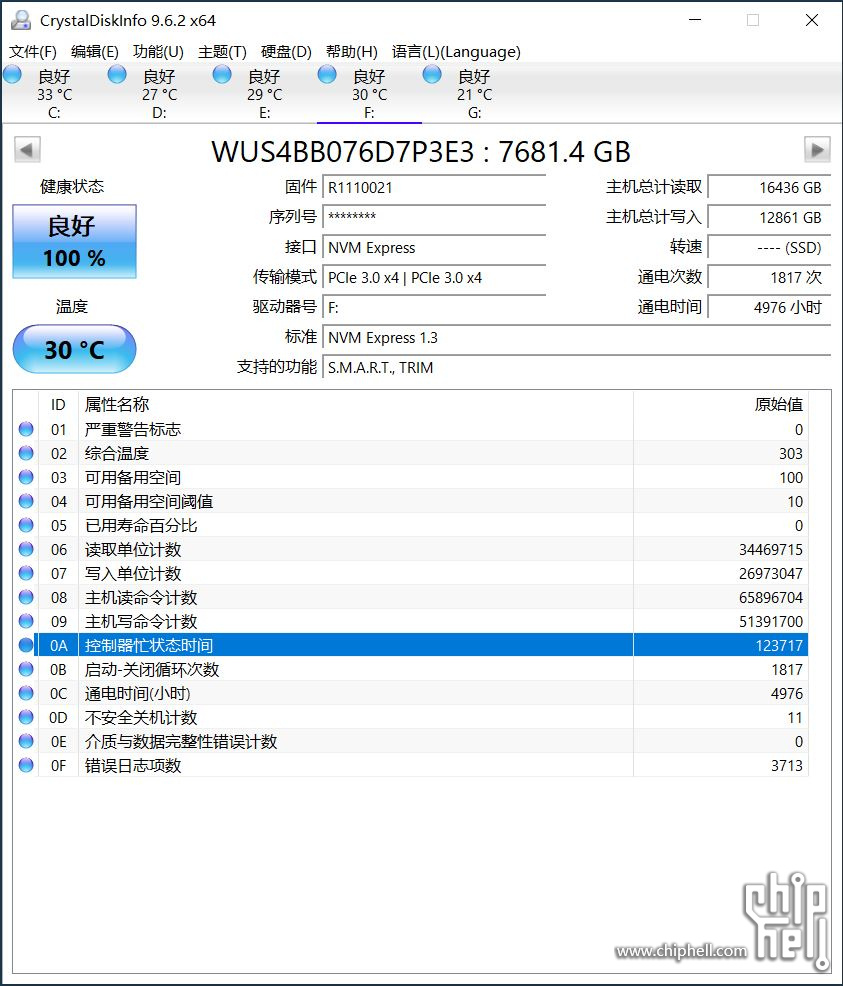Click status orb for attribute 02 综合温度
Screen dimensions: 843x986
[x=26, y=453]
